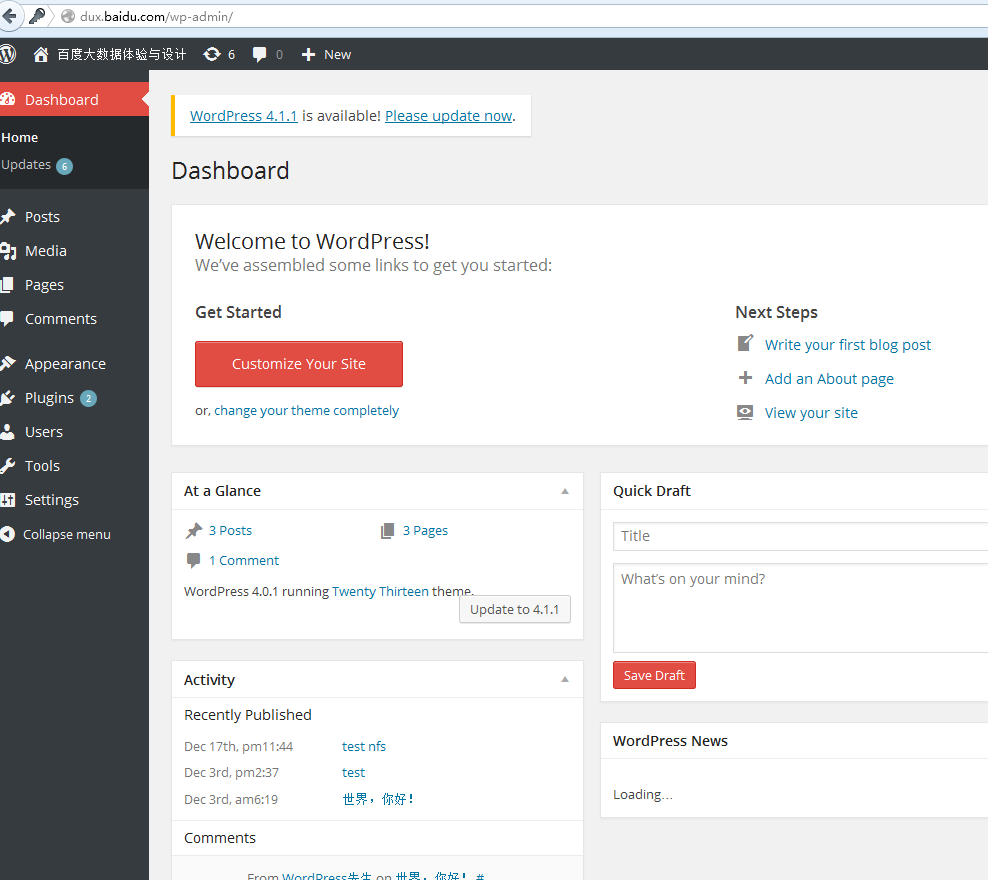
Task: Click the Posts pushpin icon in sidebar
Action: click(8, 217)
